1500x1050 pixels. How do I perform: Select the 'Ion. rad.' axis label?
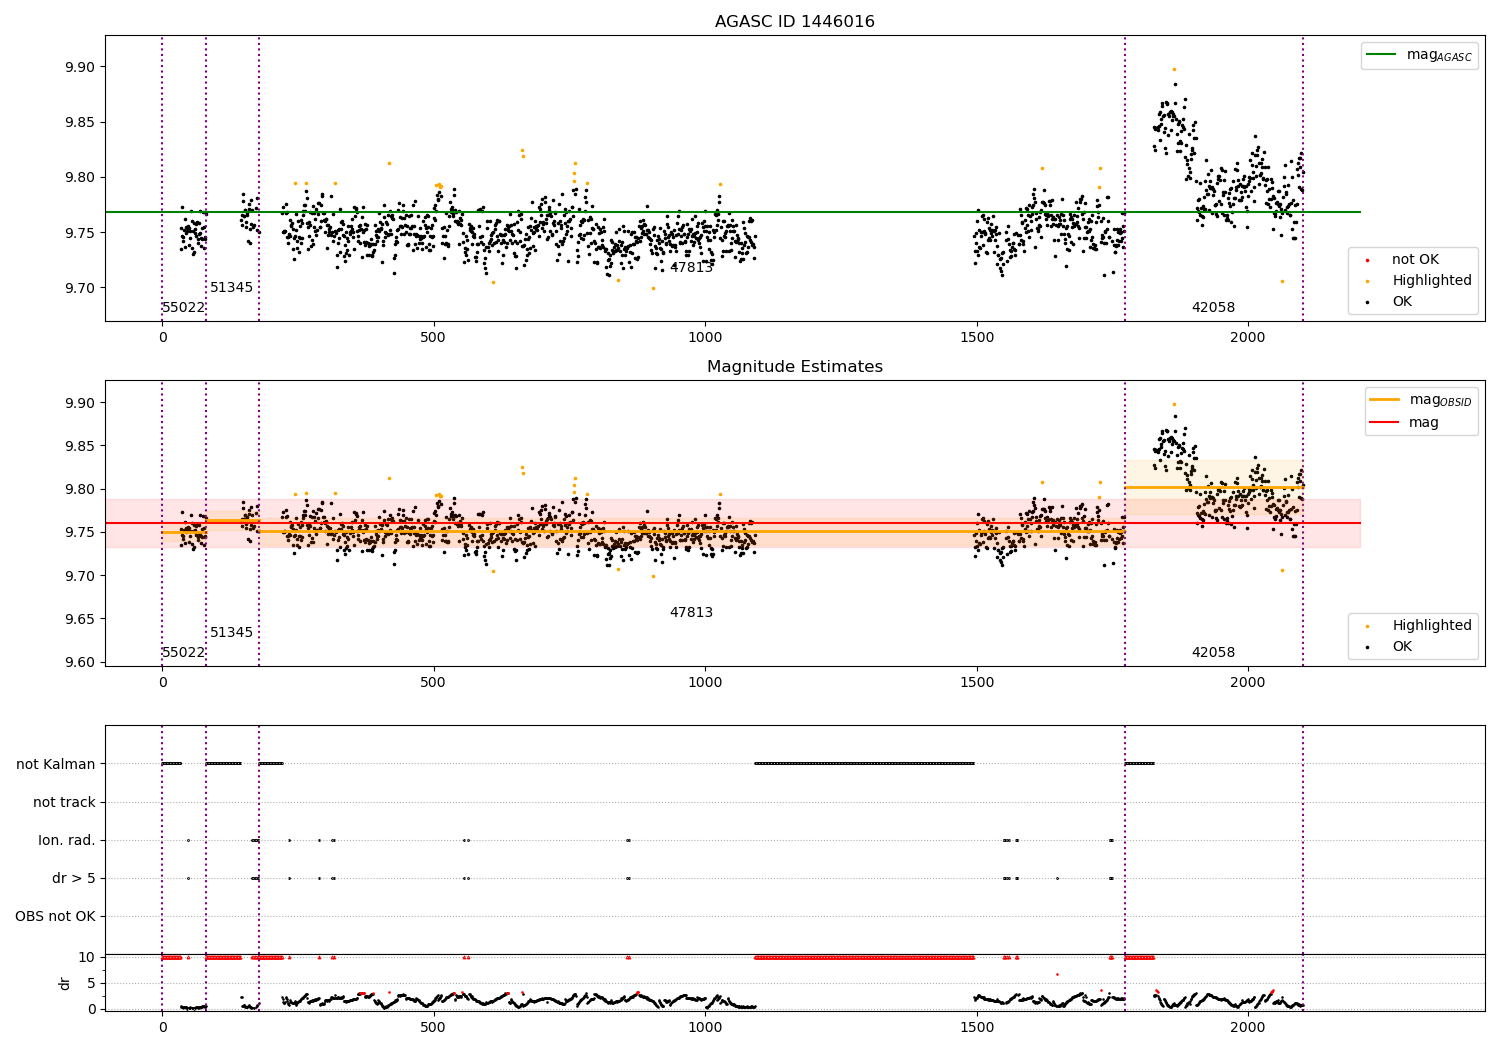point(67,840)
